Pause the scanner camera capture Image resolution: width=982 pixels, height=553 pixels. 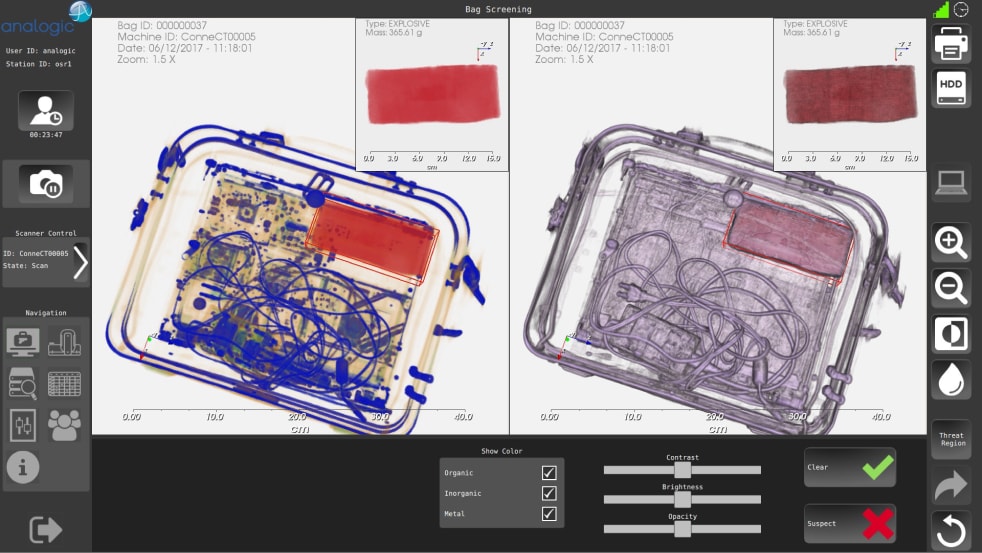[46, 183]
